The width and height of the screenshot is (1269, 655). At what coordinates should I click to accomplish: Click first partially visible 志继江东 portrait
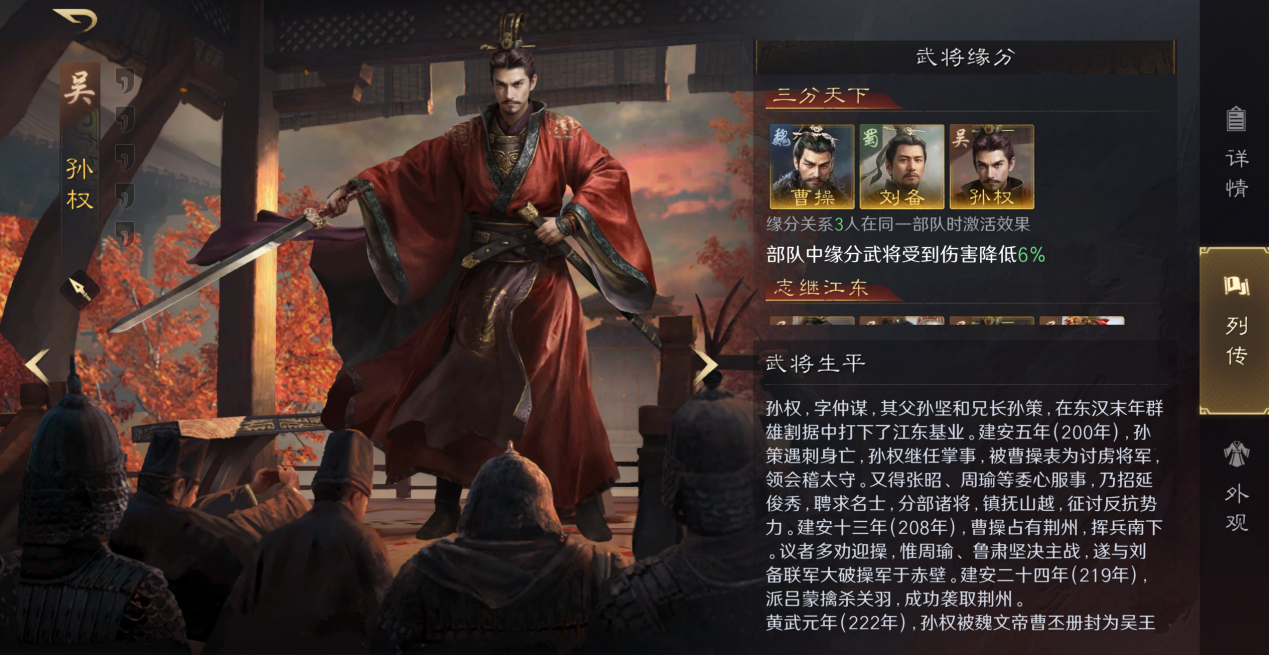tap(812, 321)
